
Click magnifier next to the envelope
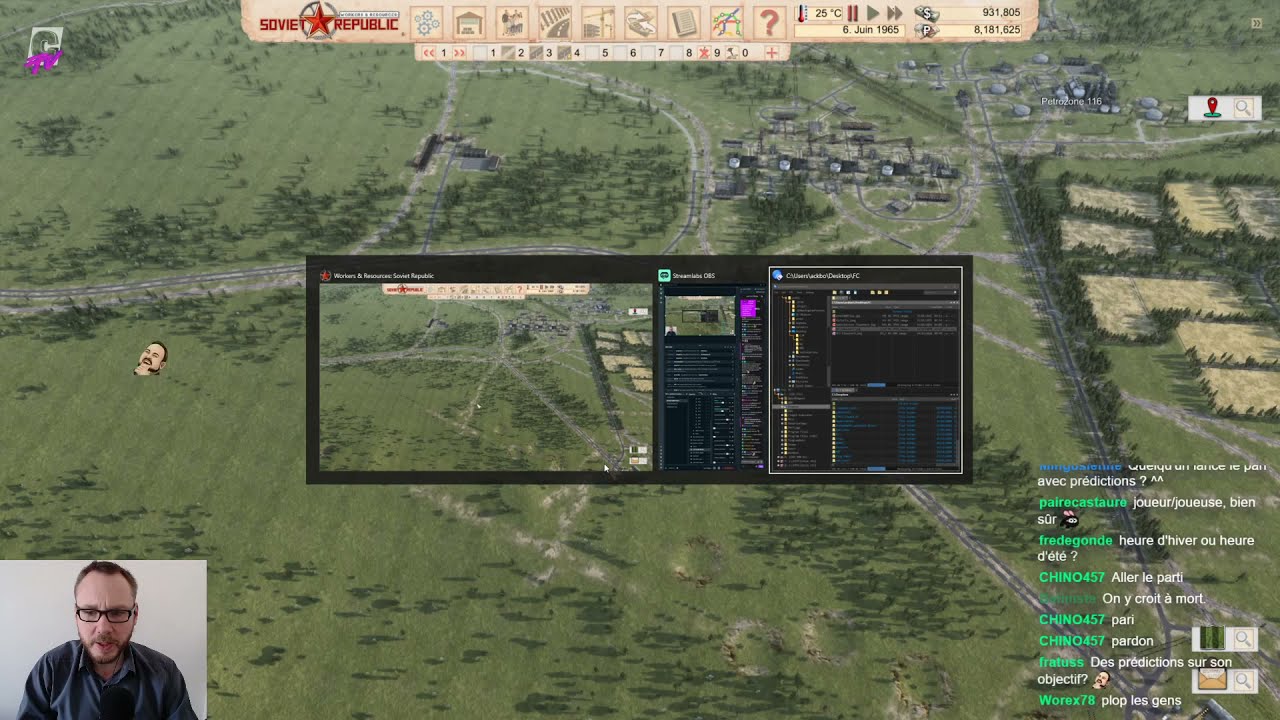coord(1243,681)
